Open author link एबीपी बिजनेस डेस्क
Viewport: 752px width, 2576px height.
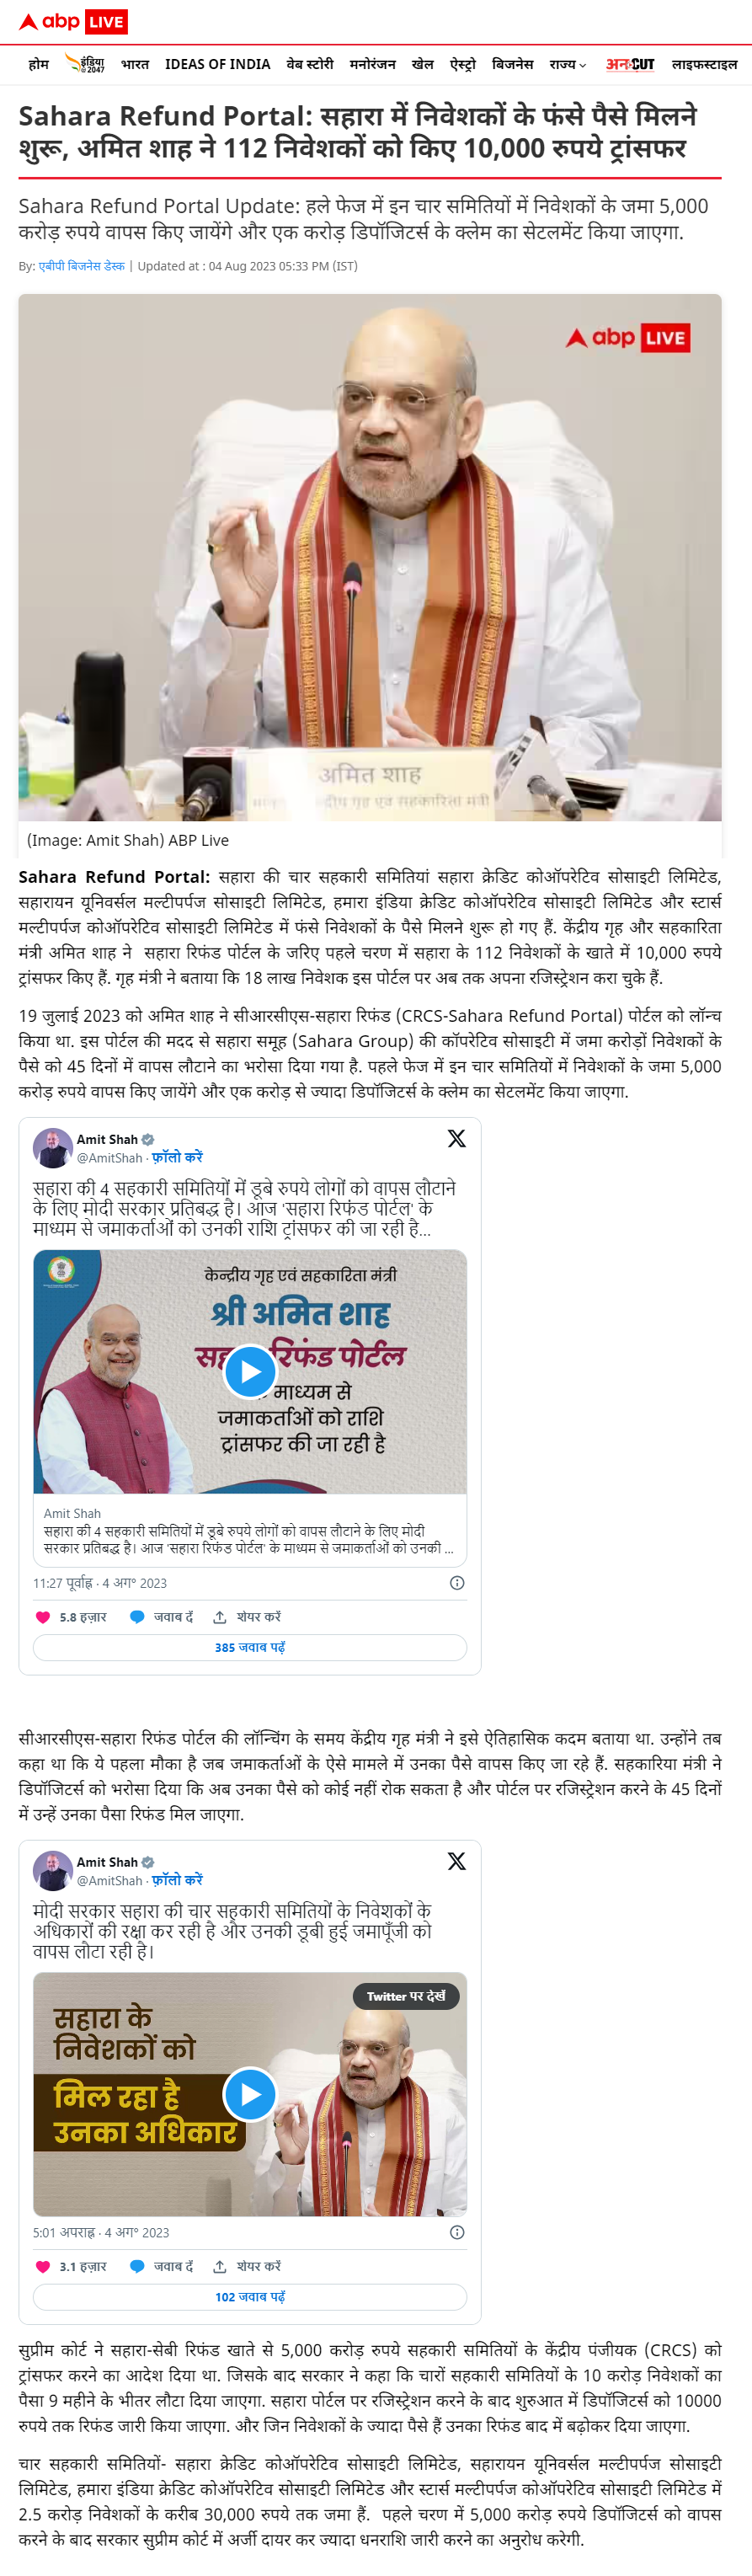(82, 266)
